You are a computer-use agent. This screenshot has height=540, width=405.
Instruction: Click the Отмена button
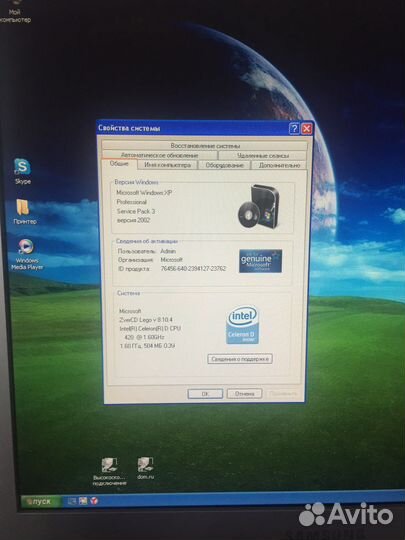coord(245,393)
